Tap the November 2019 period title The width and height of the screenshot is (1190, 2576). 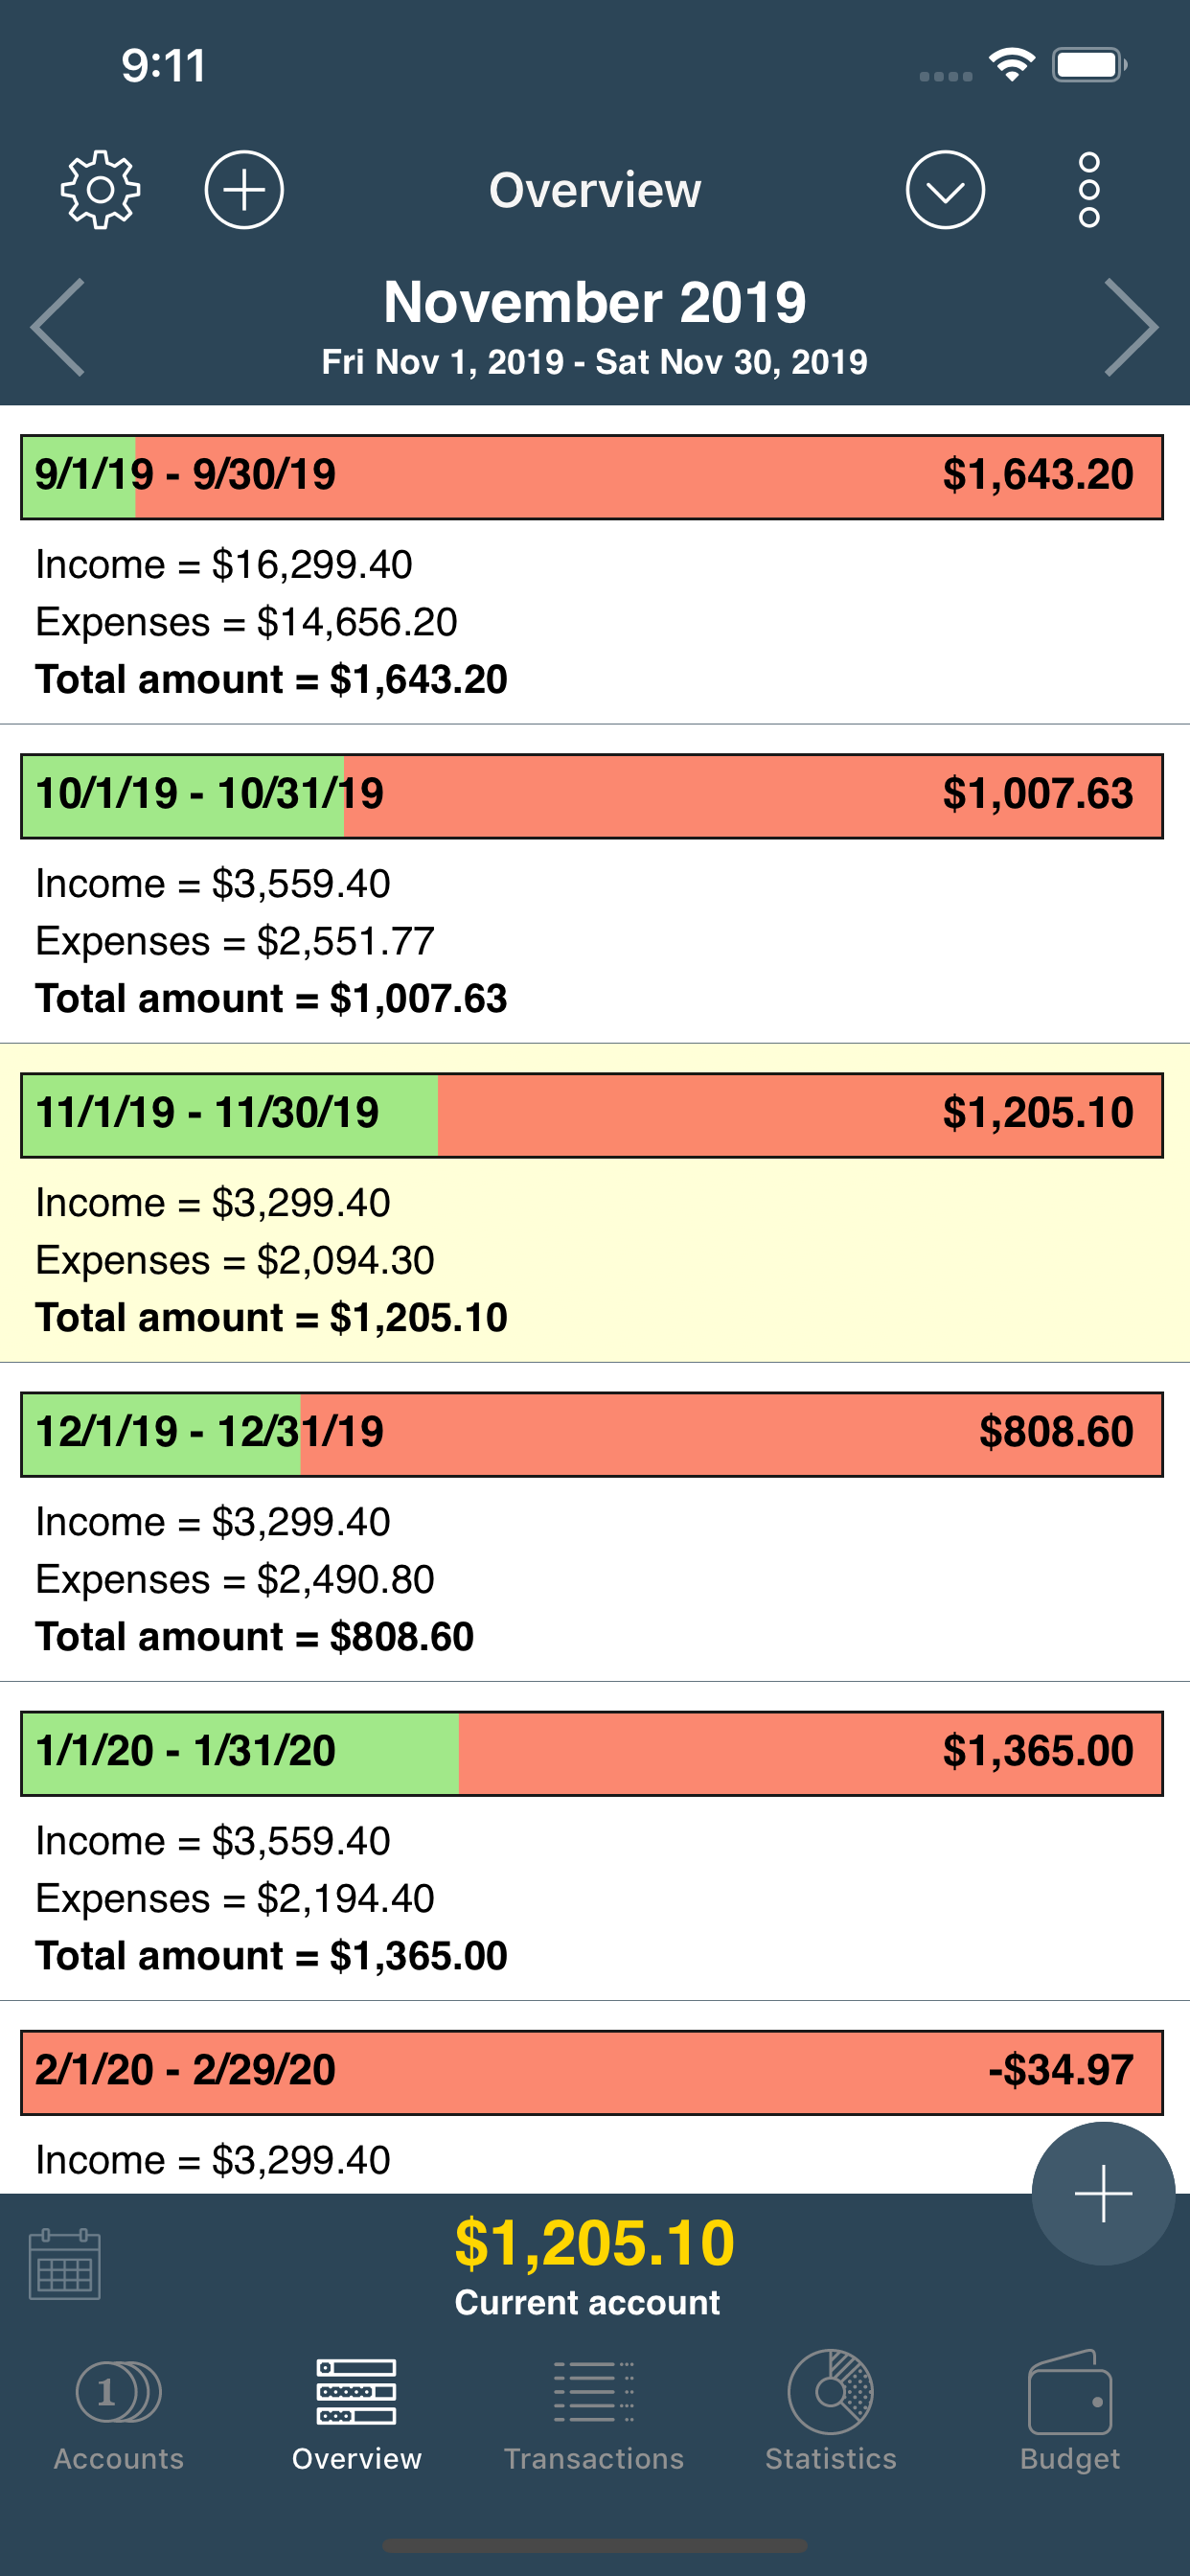pyautogui.click(x=594, y=302)
